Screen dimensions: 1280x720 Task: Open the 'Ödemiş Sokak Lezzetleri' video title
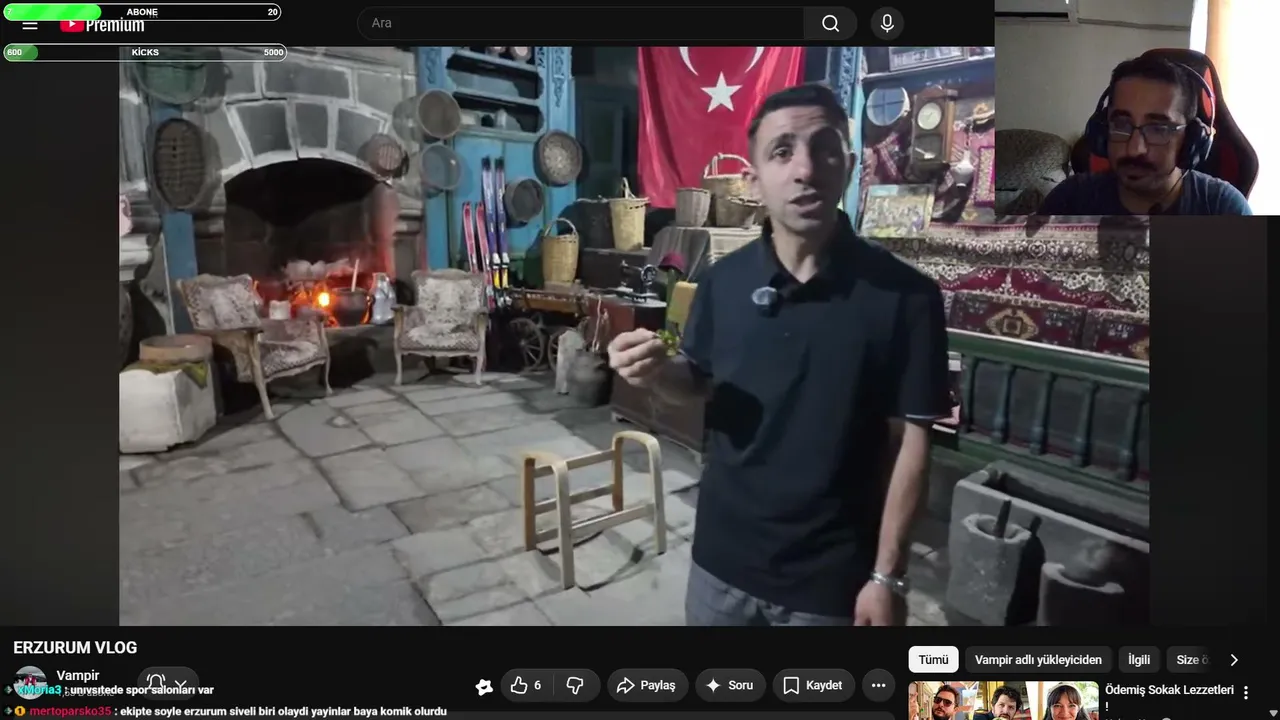[x=1169, y=697]
